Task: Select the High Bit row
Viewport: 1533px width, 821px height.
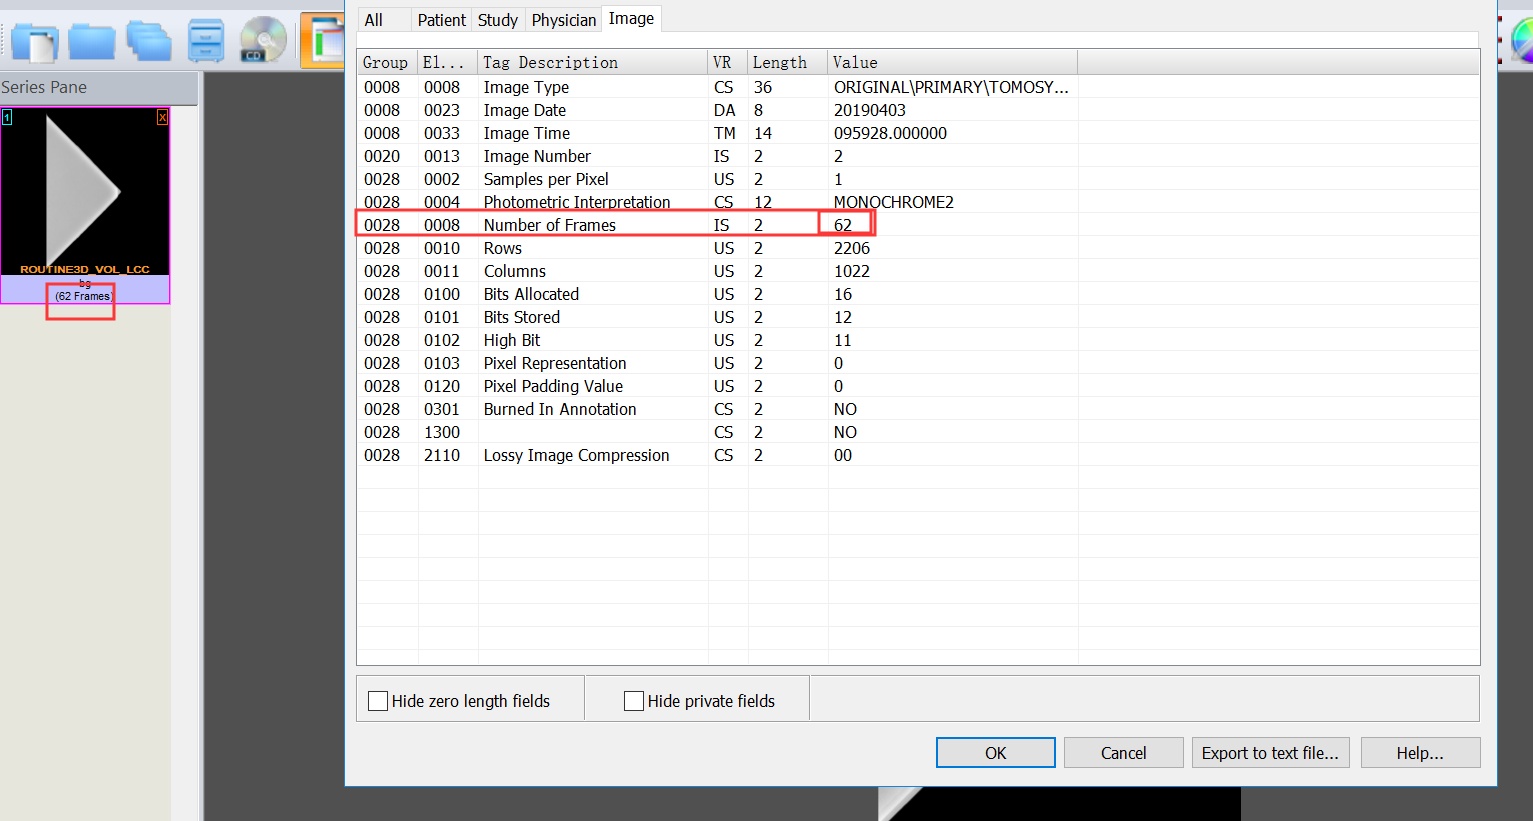Action: coord(918,340)
